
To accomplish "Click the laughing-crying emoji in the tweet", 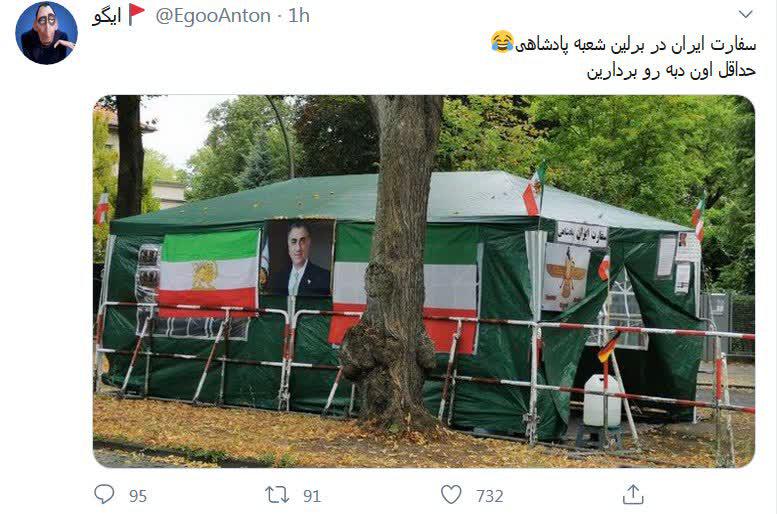I will click(x=501, y=42).
